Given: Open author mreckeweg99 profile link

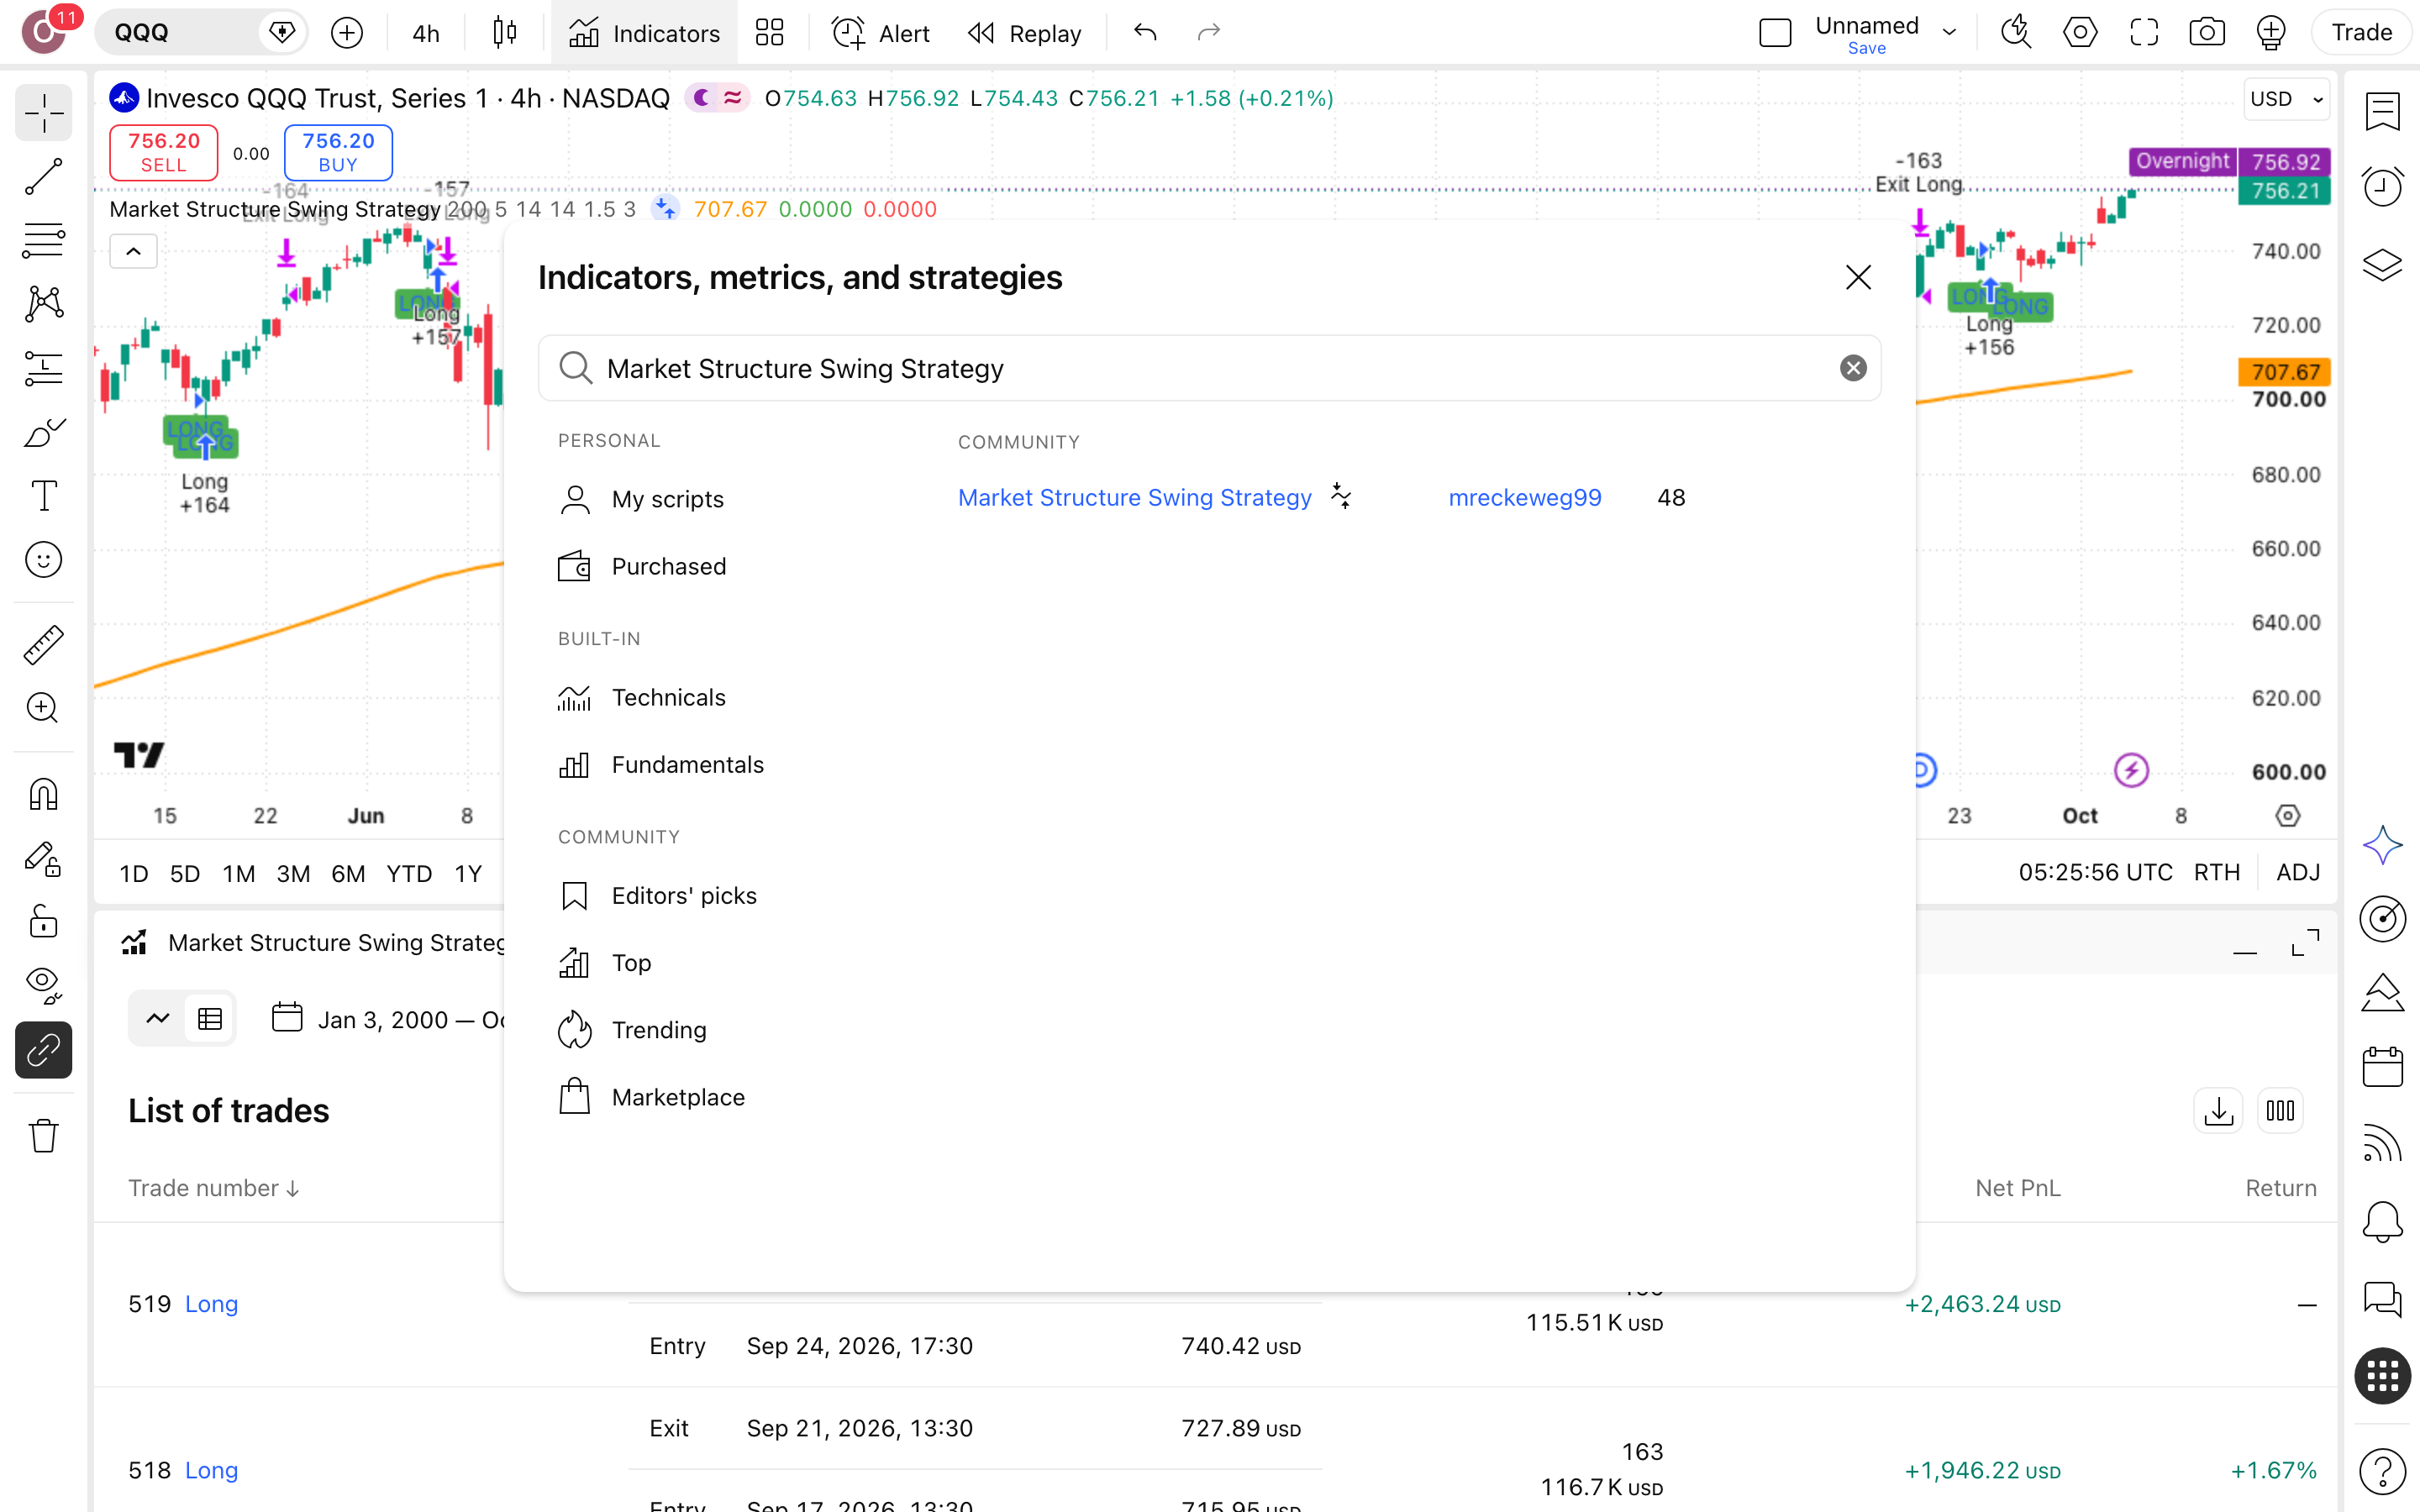Looking at the screenshot, I should [1525, 497].
